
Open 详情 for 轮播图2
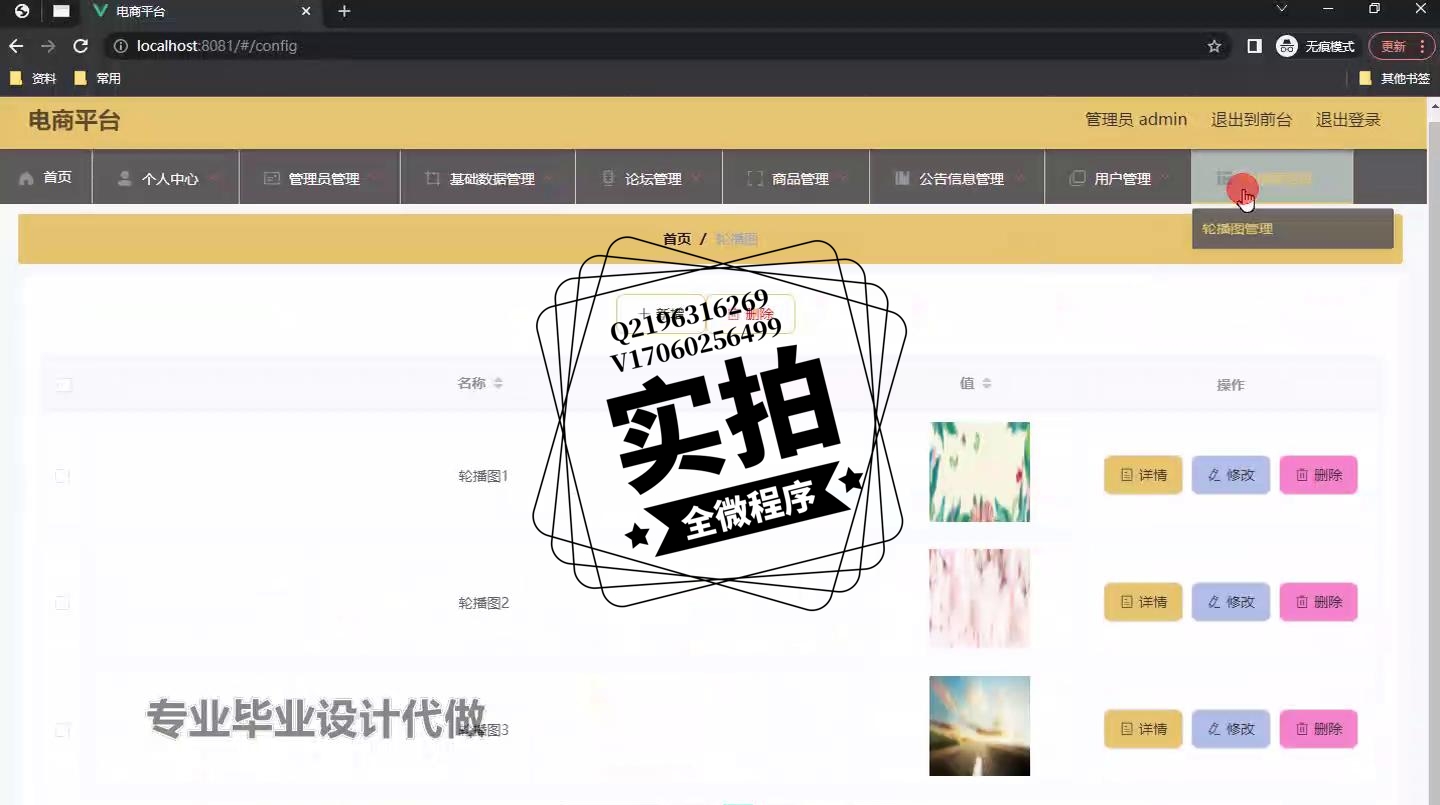pos(1143,602)
